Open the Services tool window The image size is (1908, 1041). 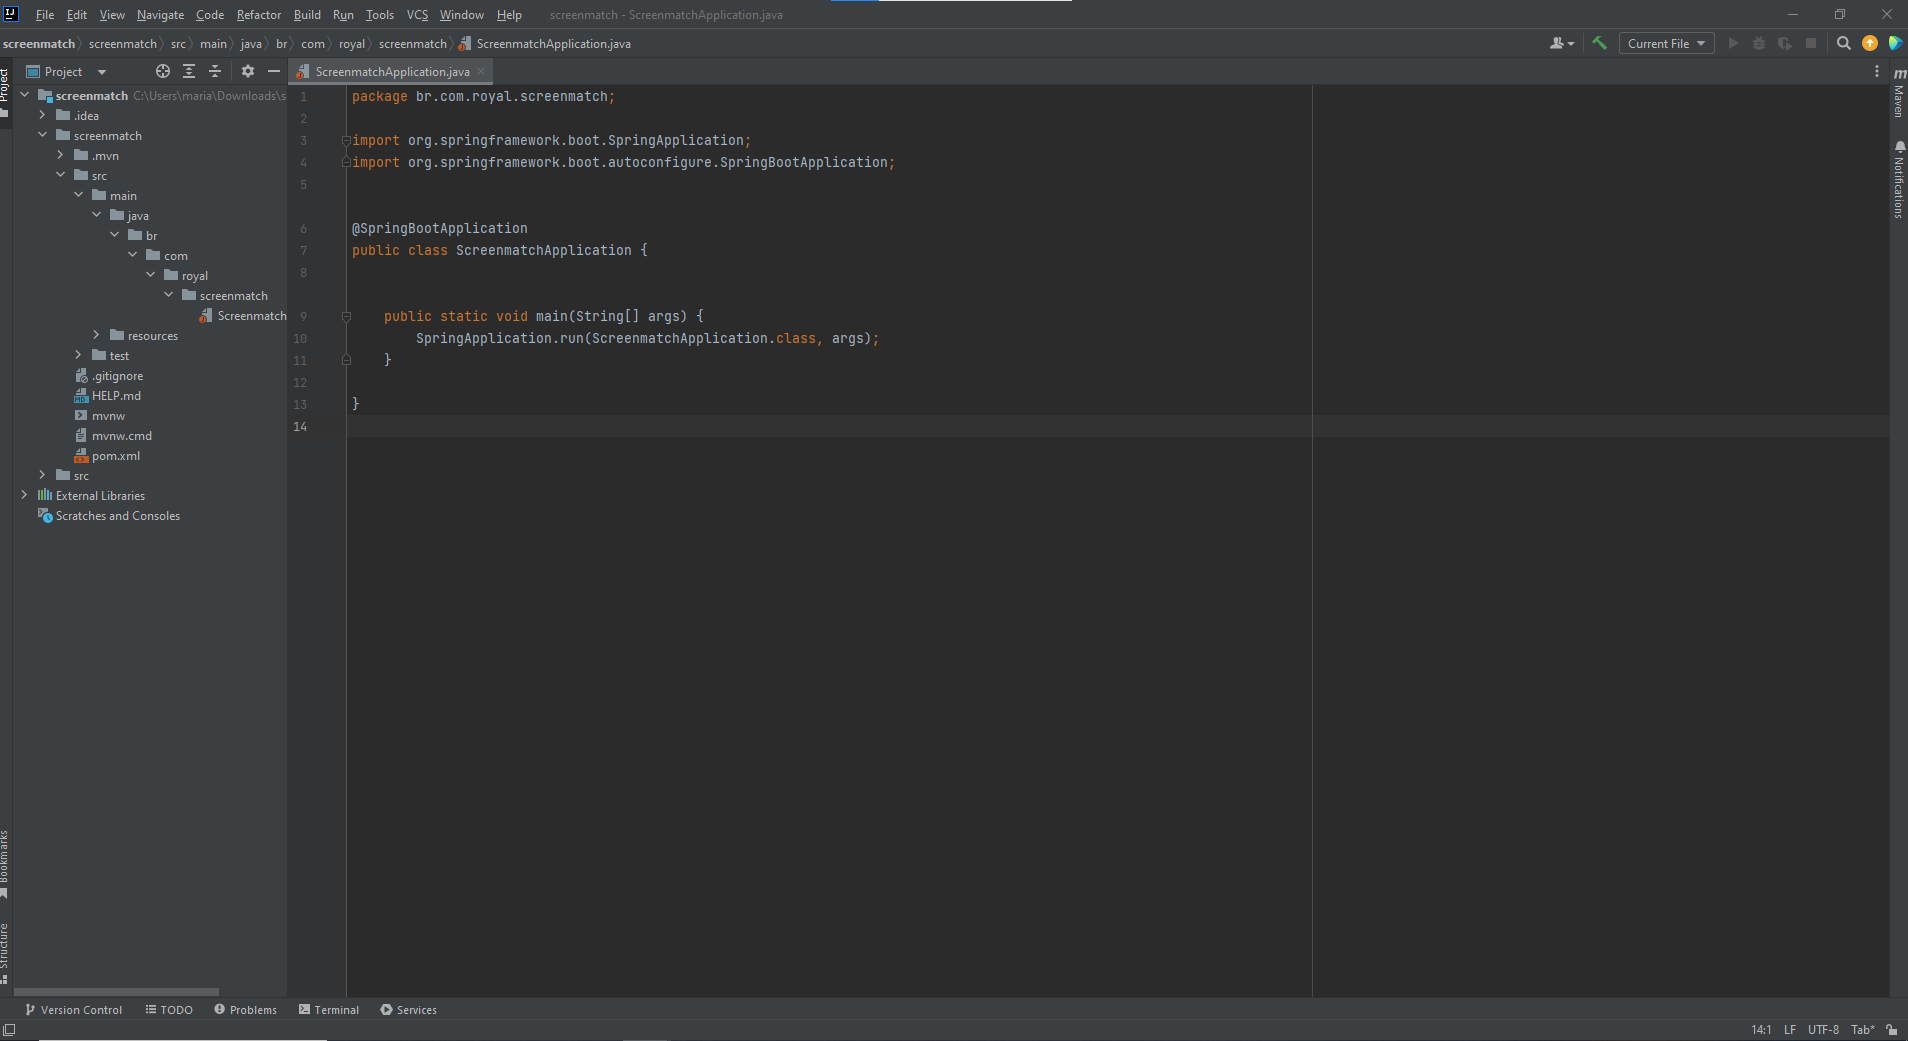pyautogui.click(x=408, y=1010)
